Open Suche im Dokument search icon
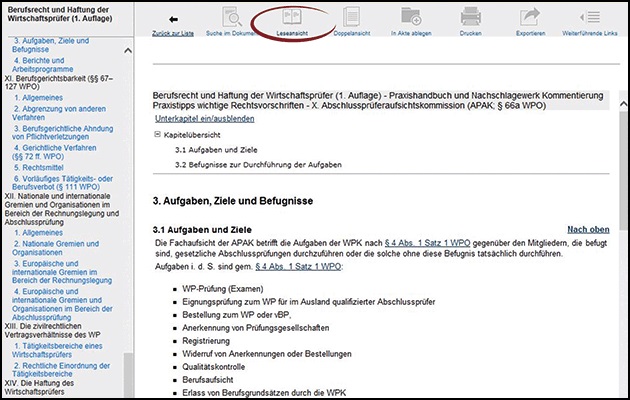Viewport: 630px width, 400px height. coord(228,18)
